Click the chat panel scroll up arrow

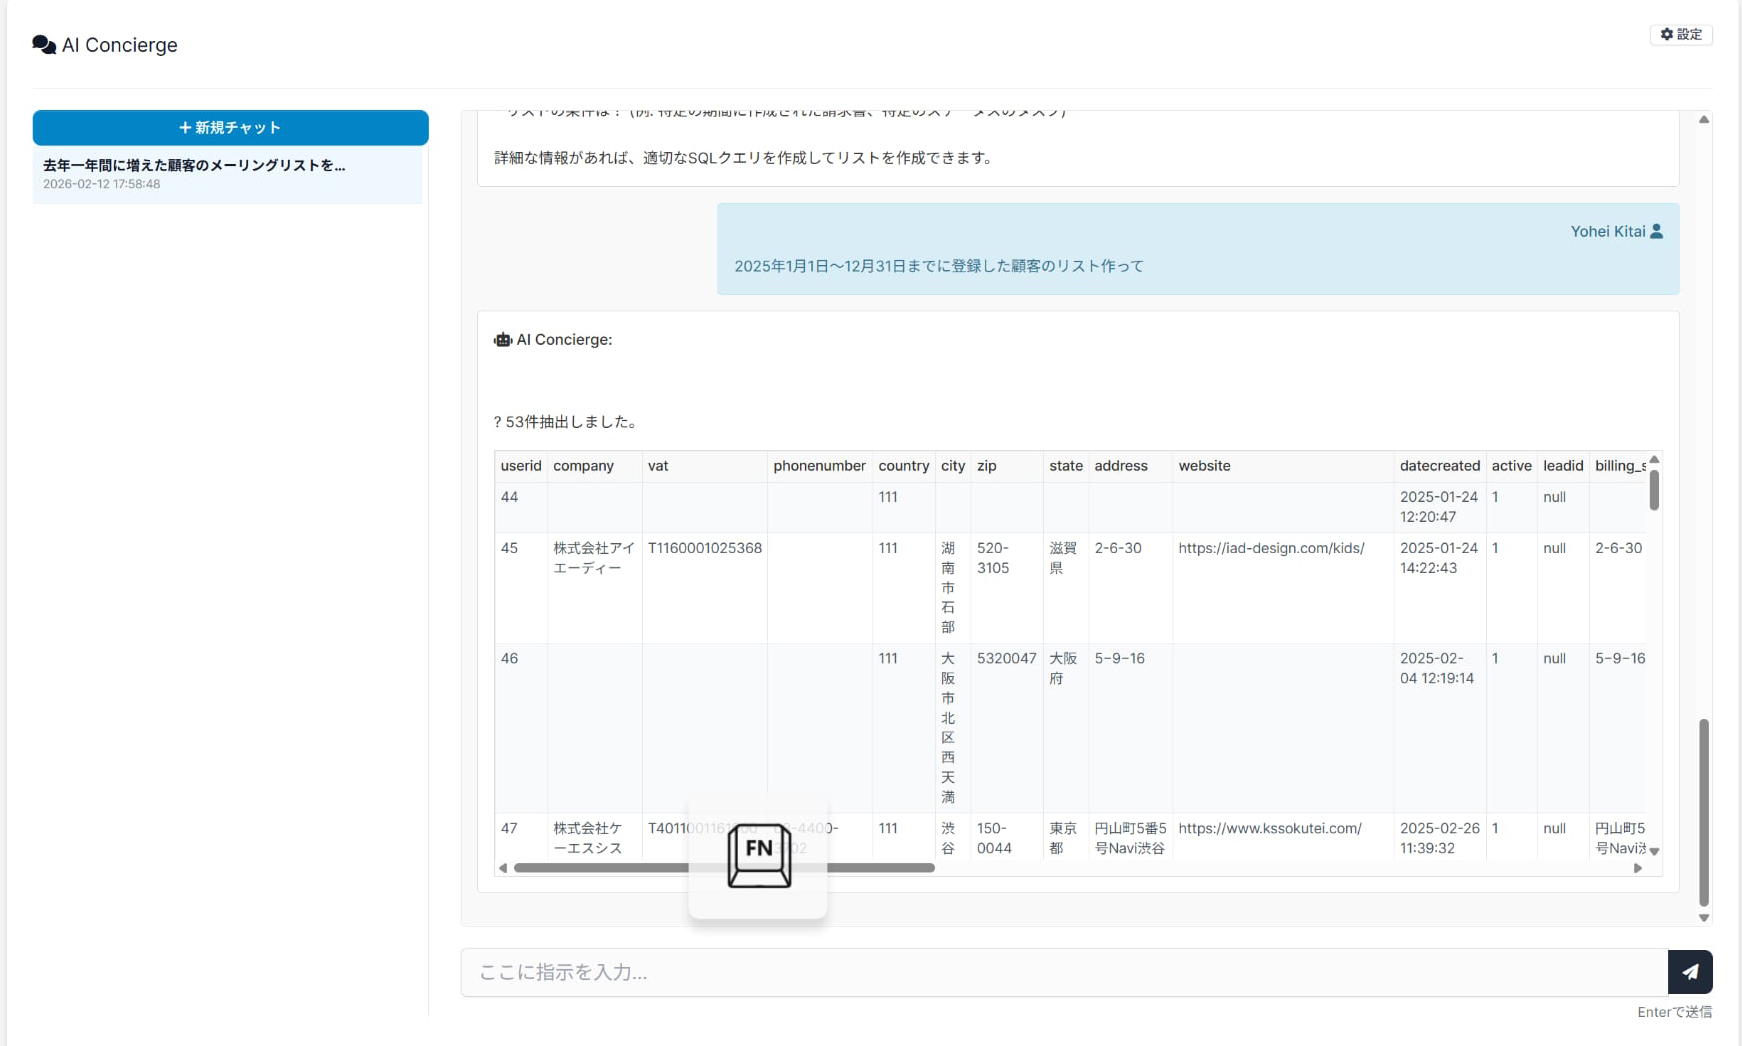pos(1703,120)
